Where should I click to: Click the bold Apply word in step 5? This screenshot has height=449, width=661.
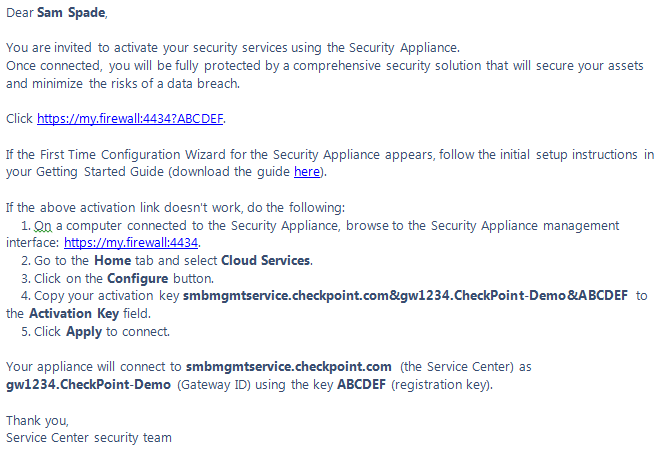(85, 331)
